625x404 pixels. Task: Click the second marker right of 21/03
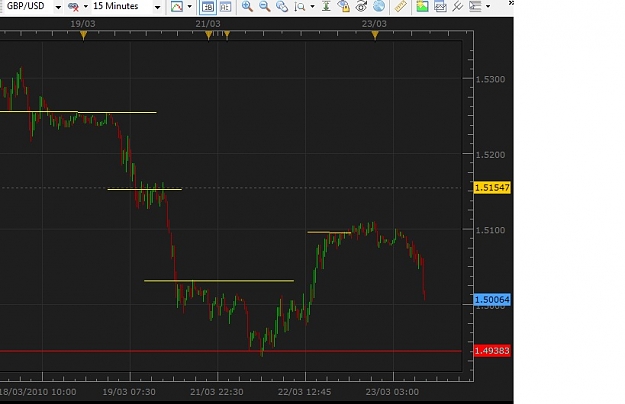[227, 36]
